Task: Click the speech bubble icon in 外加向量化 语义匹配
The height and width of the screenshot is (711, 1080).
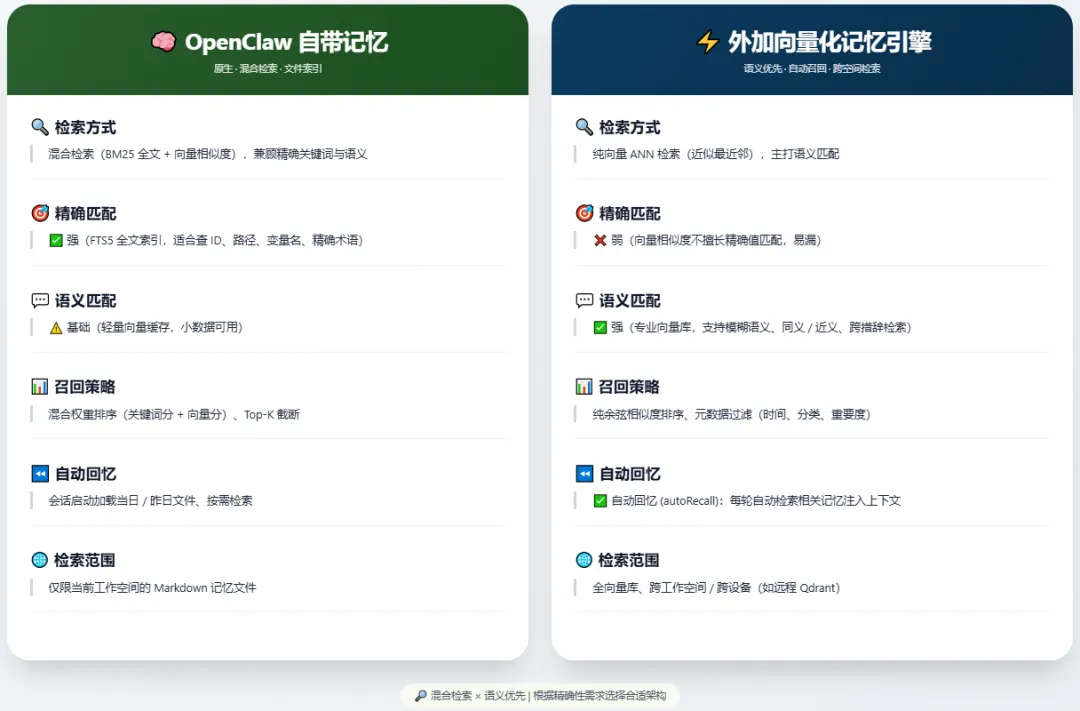Action: click(x=584, y=300)
